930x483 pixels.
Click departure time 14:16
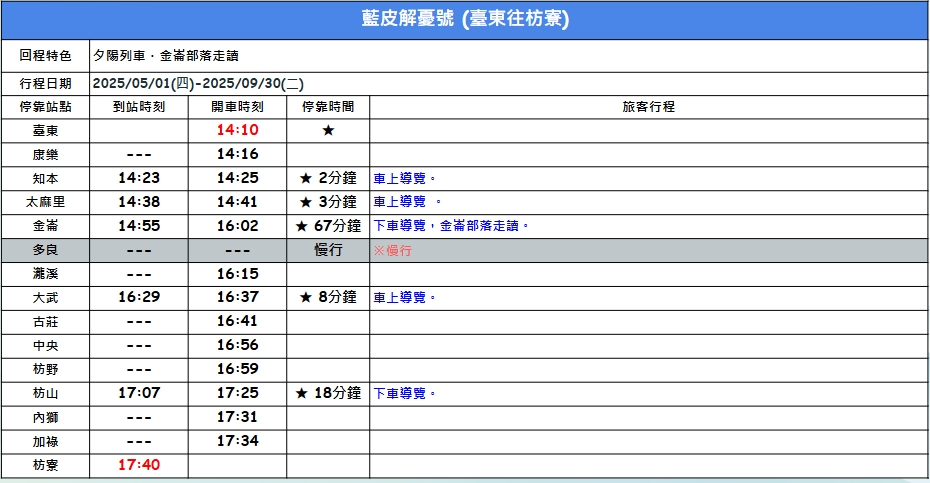click(x=237, y=154)
